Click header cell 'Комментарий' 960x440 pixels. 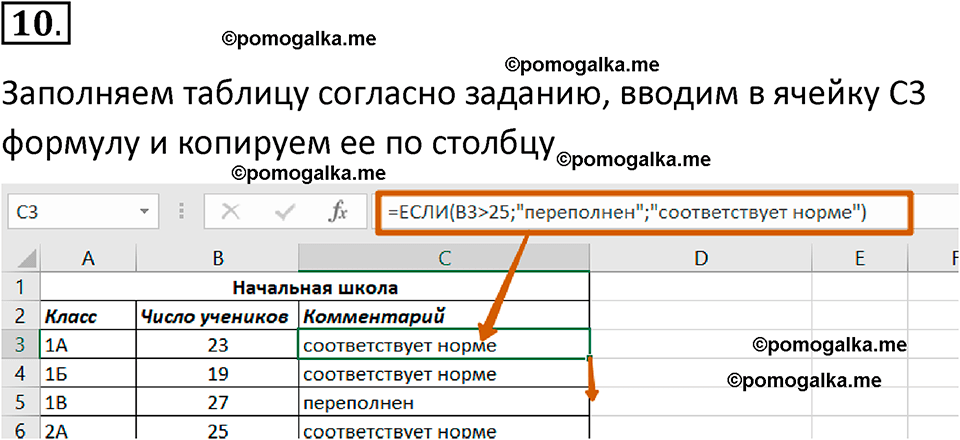click(444, 316)
